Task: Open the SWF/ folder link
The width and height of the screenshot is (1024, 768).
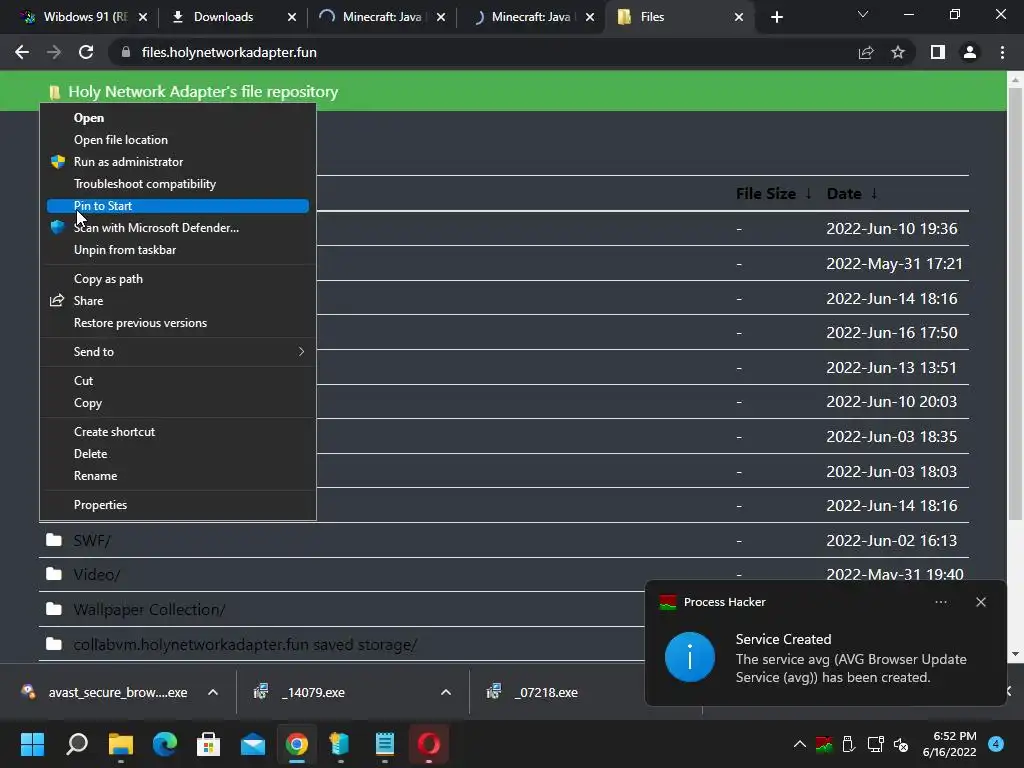Action: (x=92, y=541)
